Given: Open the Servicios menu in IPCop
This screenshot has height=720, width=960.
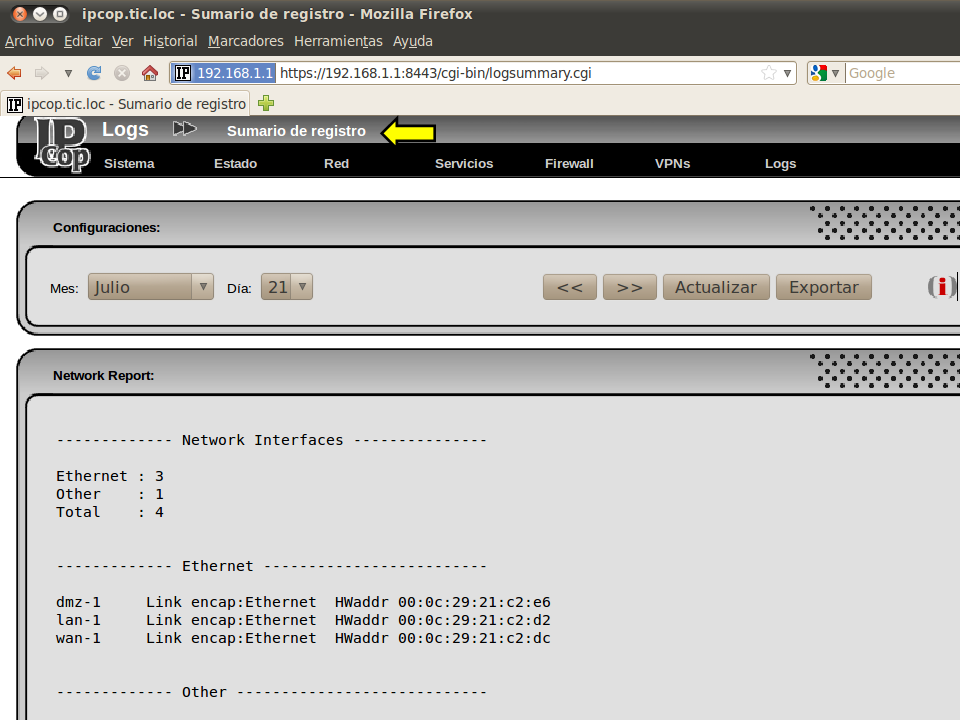Looking at the screenshot, I should [464, 163].
